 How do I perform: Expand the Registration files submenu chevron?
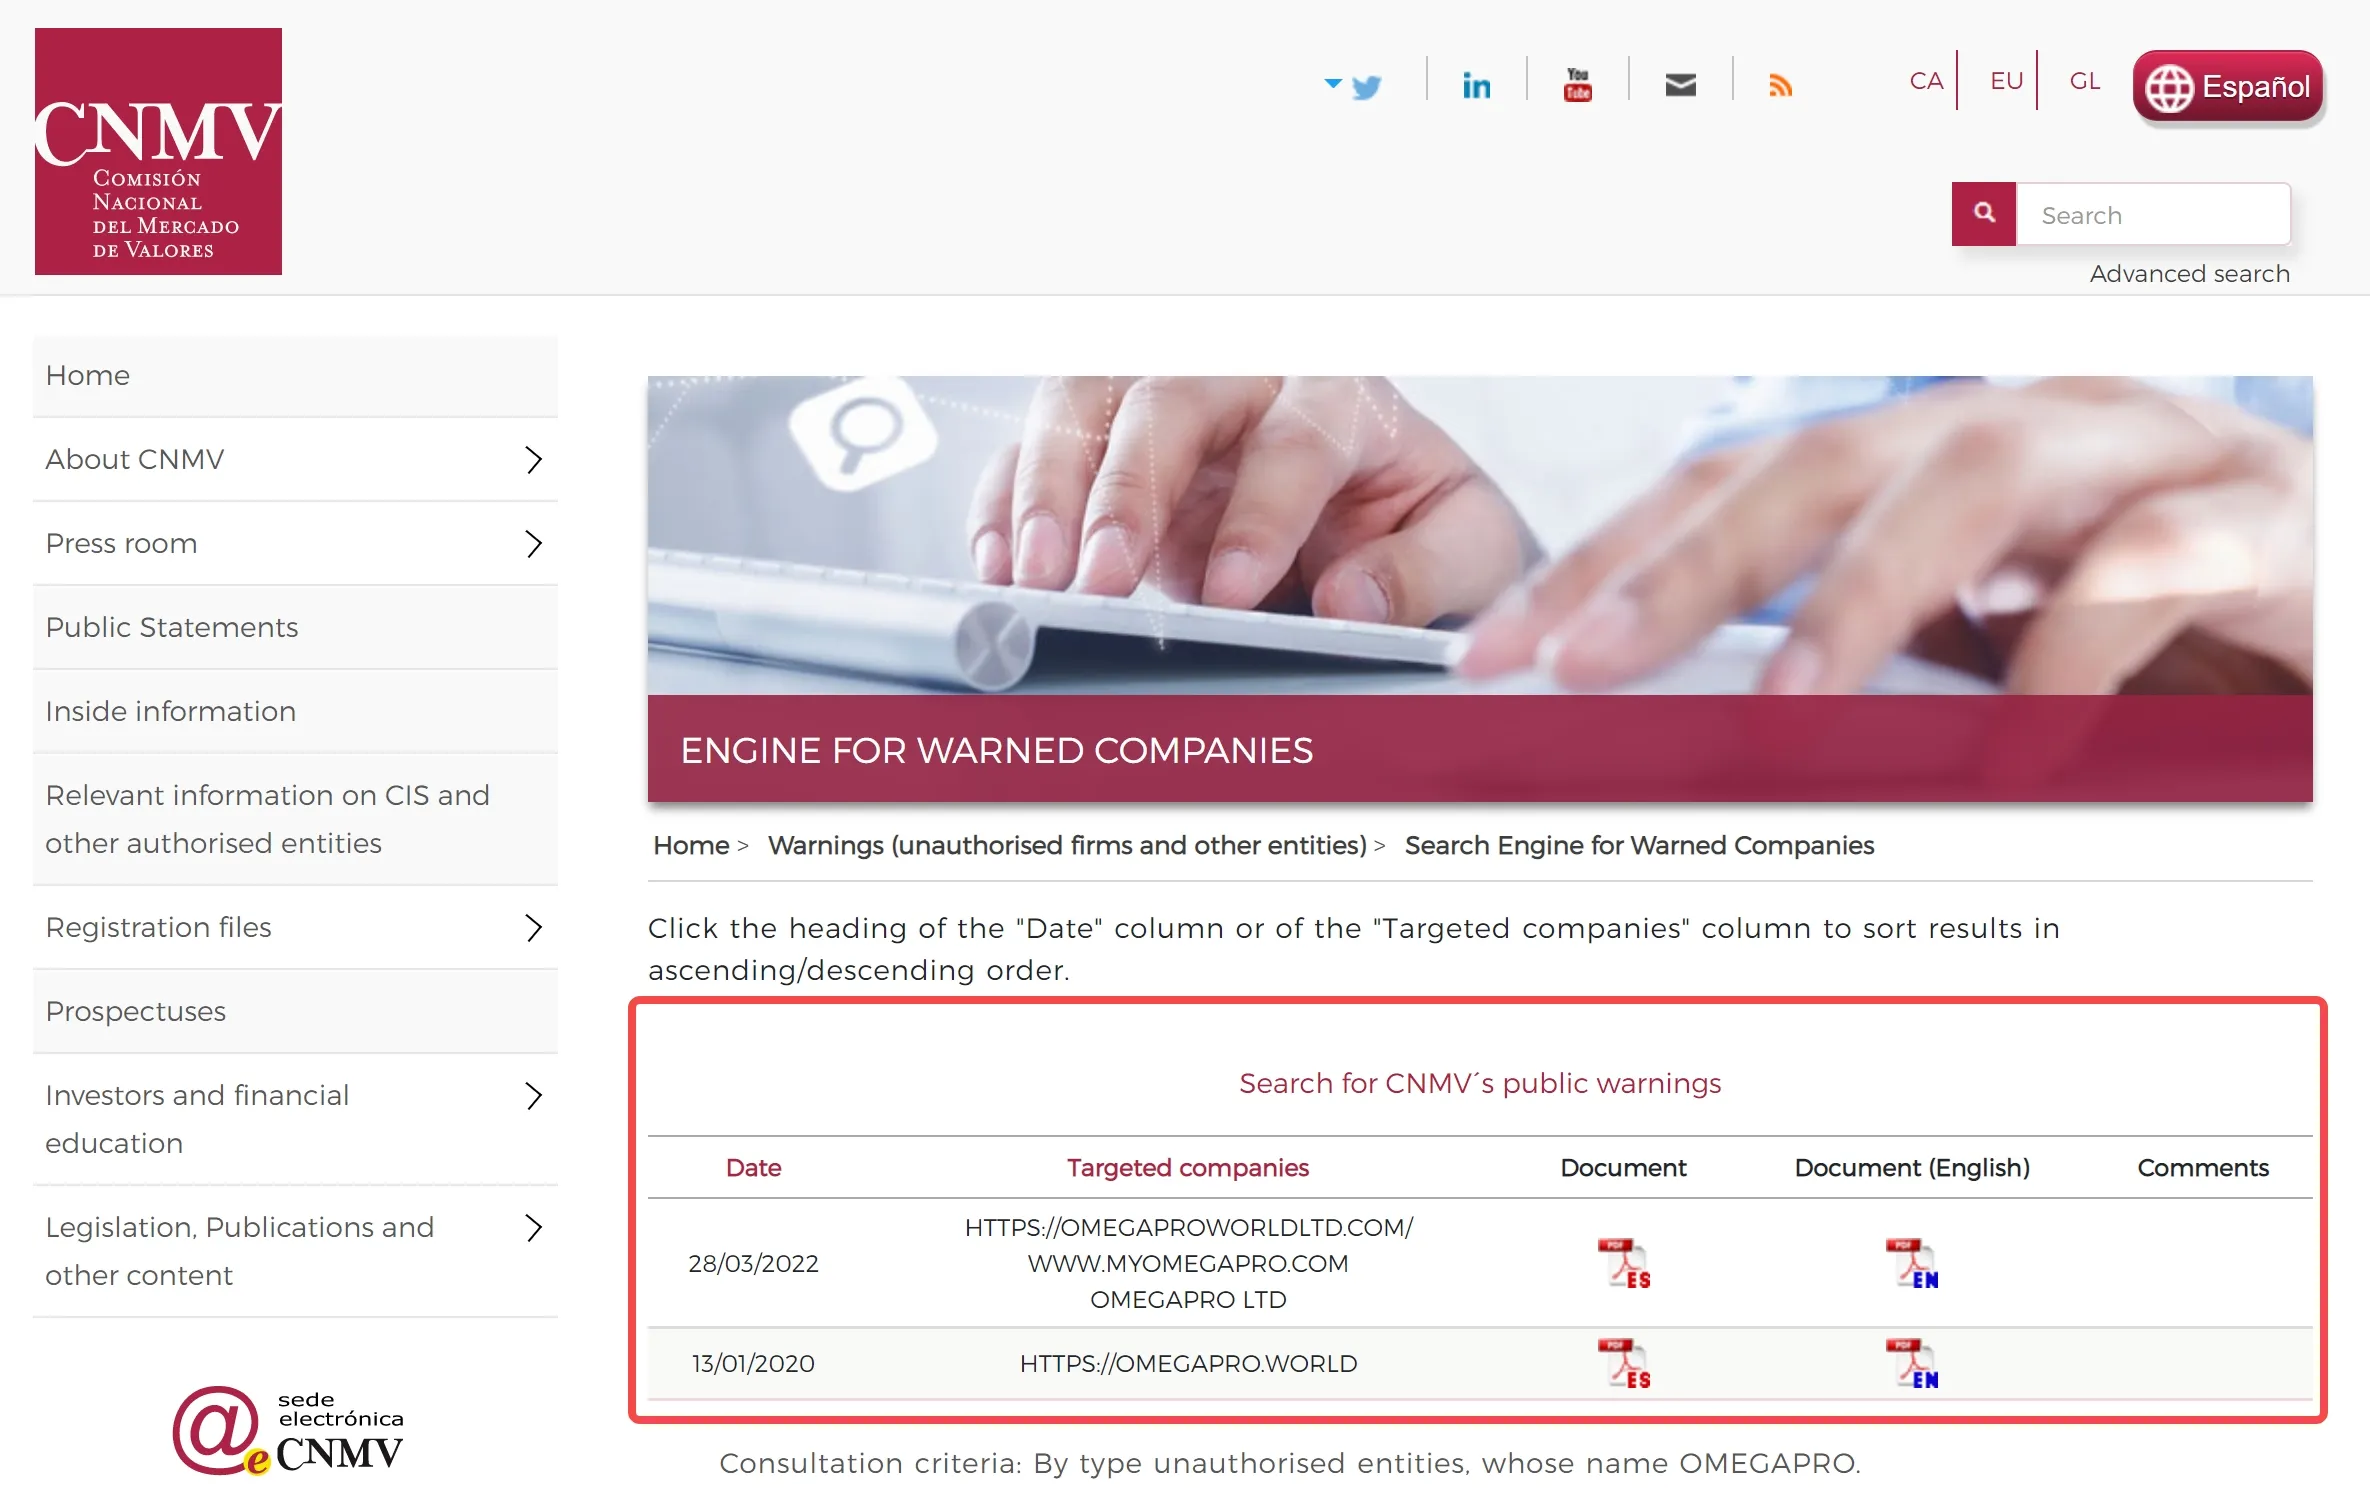point(534,927)
